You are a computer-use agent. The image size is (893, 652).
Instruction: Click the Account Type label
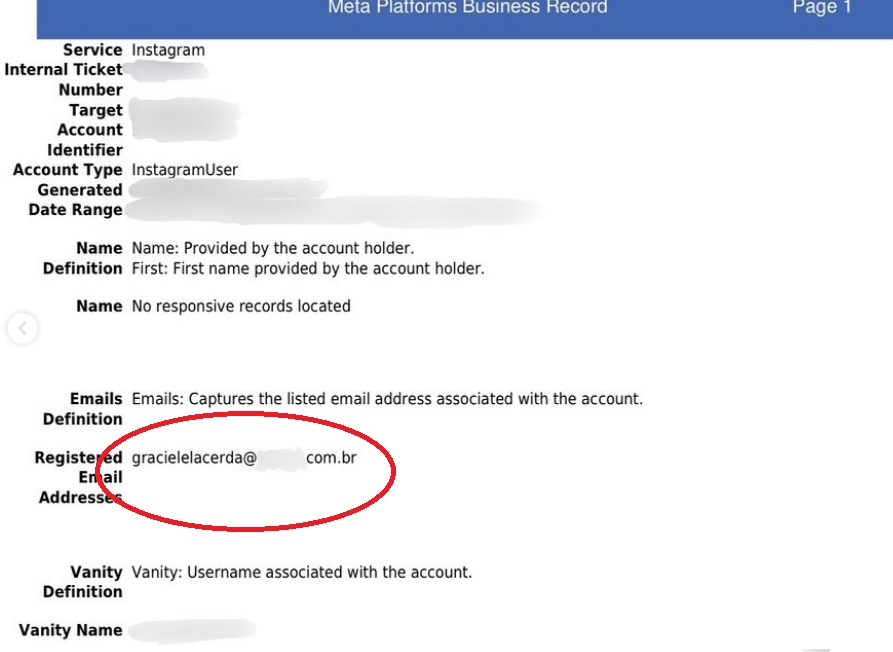67,170
